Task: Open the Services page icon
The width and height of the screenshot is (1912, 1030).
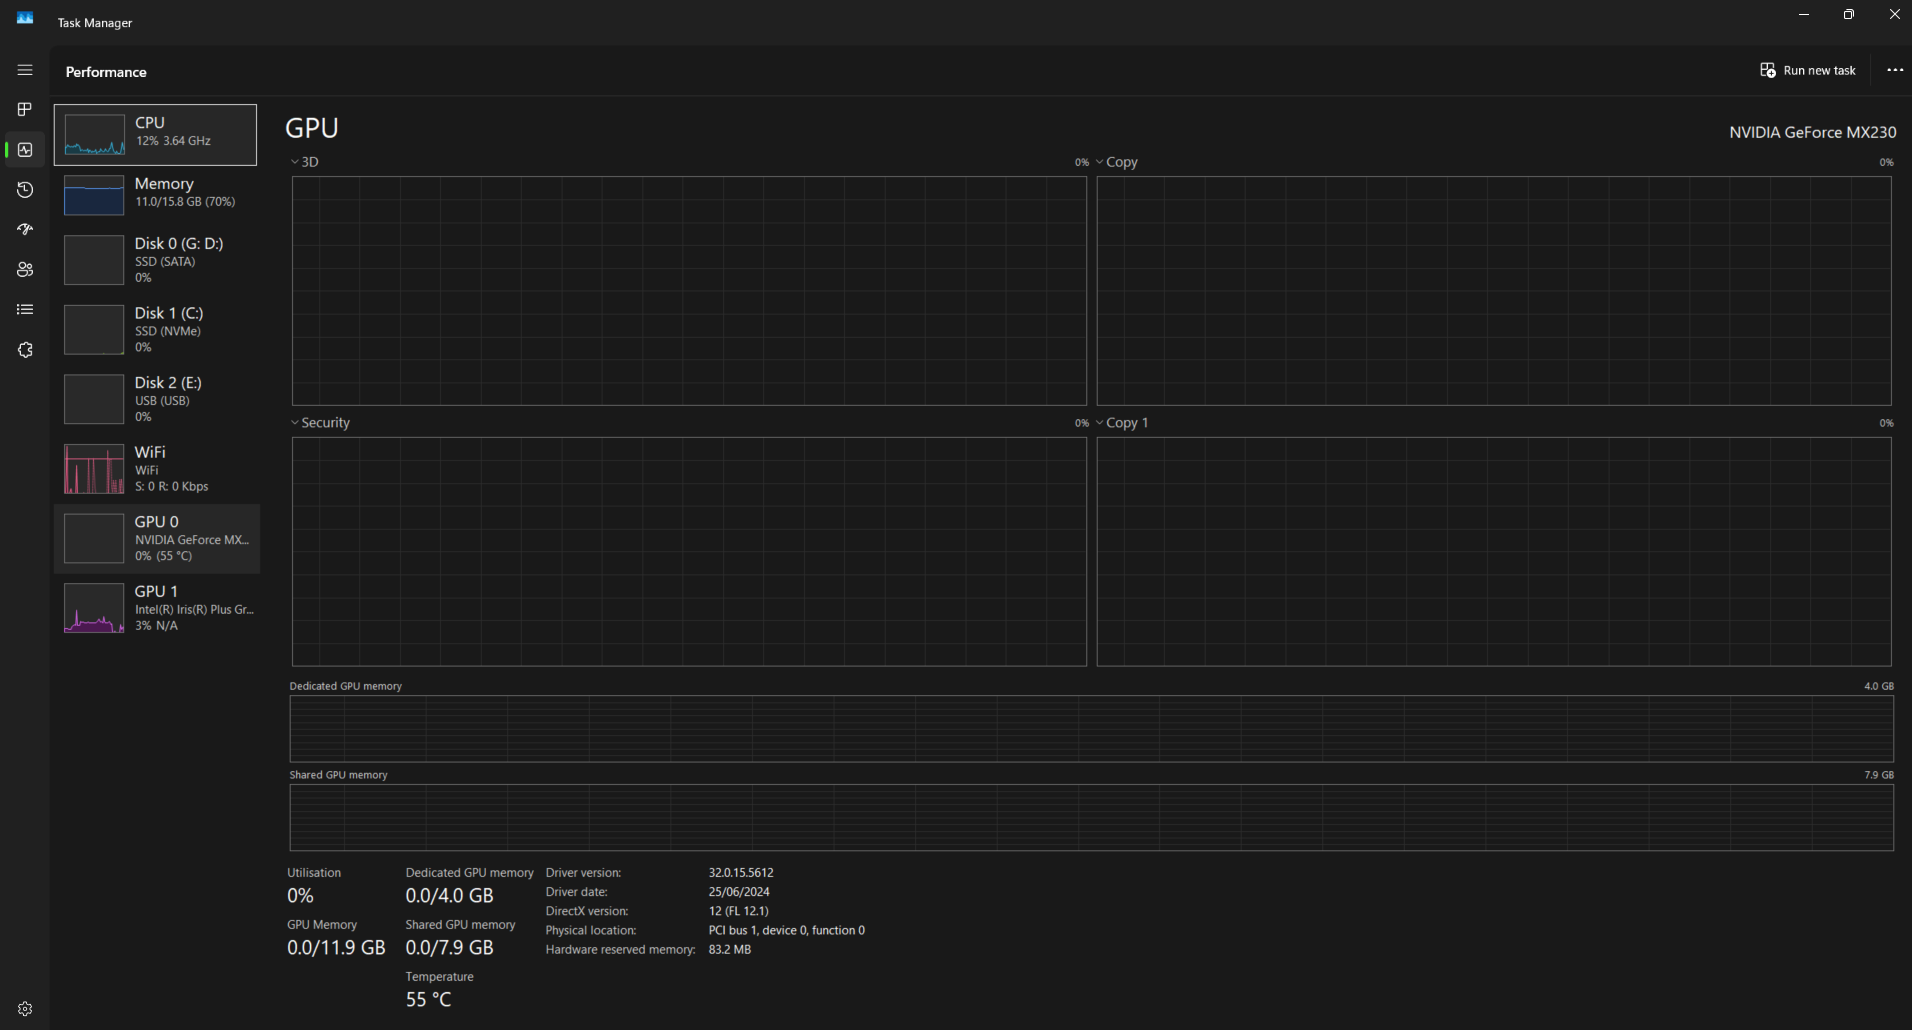Action: [x=25, y=350]
